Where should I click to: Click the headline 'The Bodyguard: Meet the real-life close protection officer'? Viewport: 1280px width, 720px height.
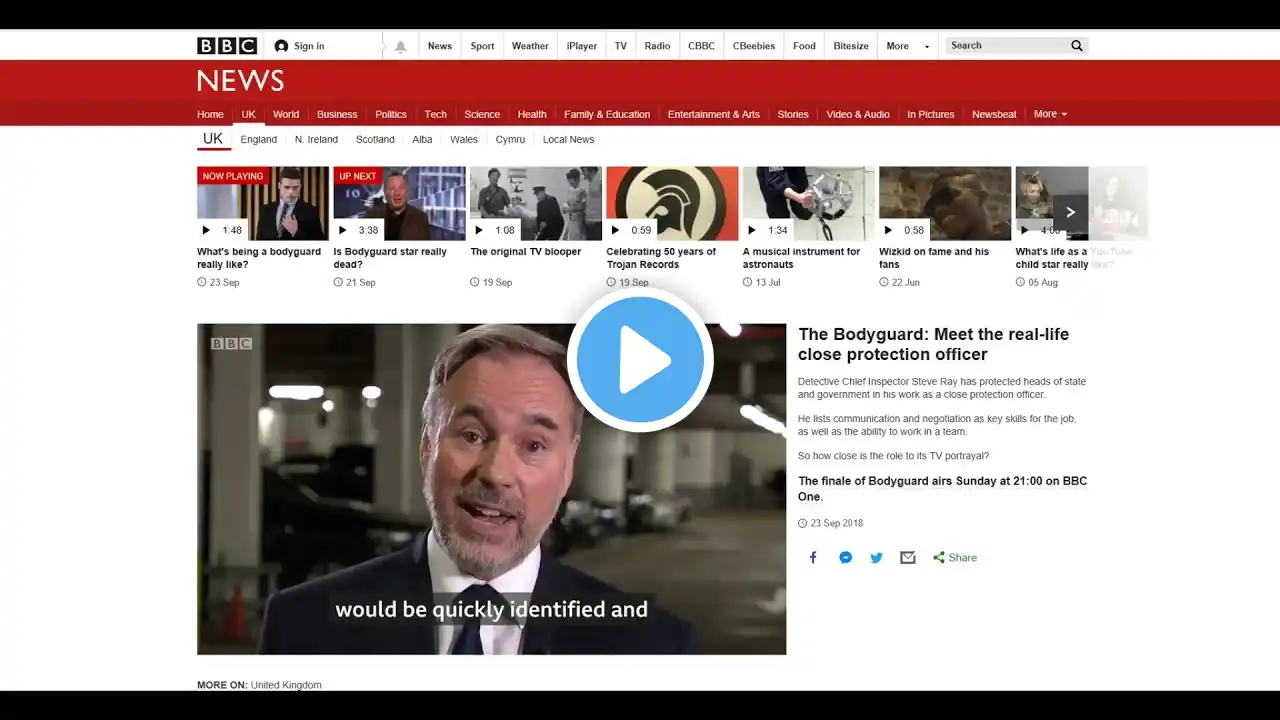933,344
